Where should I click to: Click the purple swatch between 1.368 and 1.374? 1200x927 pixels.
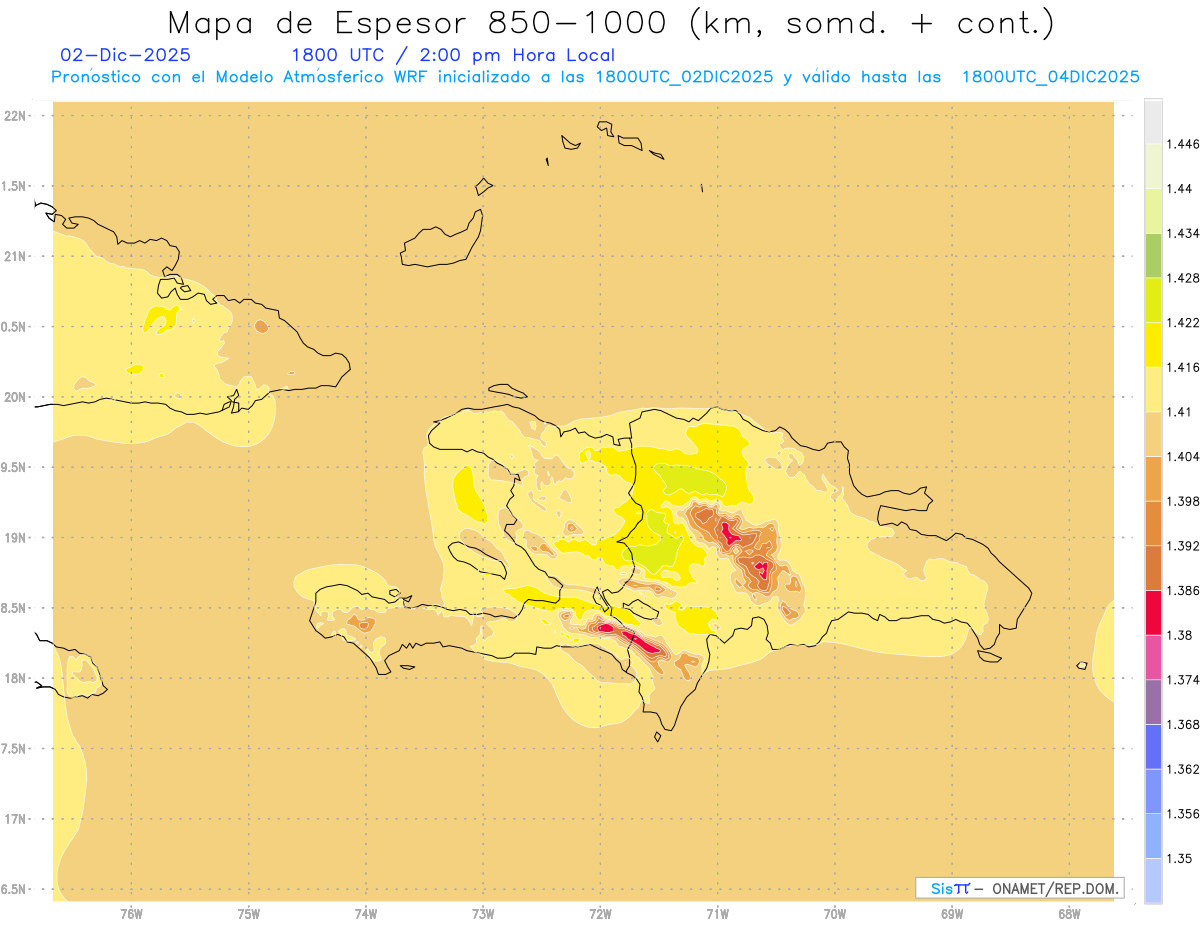(1153, 702)
